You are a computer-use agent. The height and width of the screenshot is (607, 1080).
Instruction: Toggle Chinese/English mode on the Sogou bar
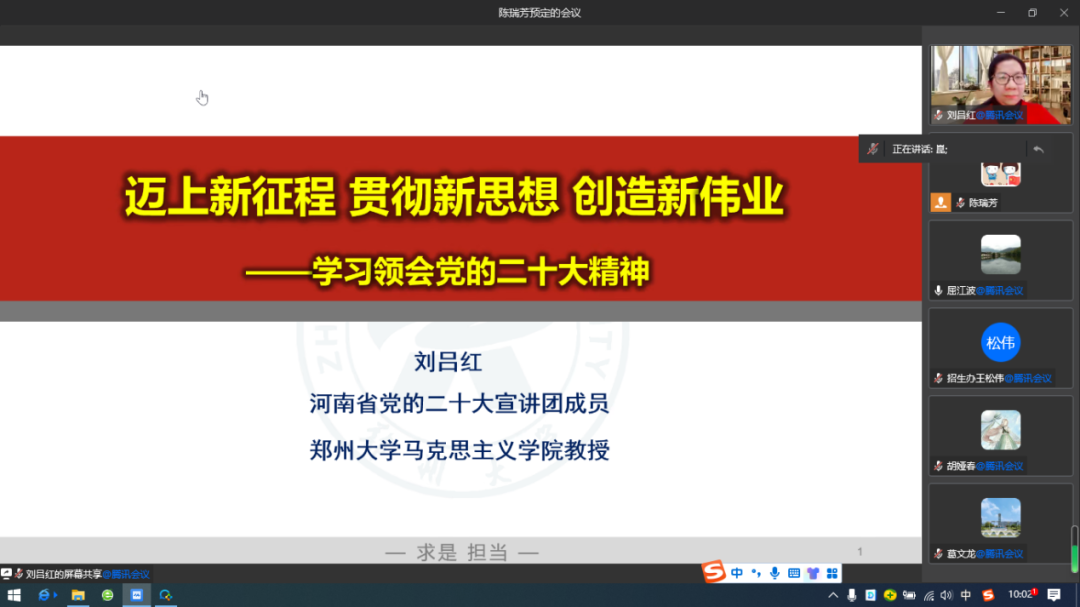[737, 573]
